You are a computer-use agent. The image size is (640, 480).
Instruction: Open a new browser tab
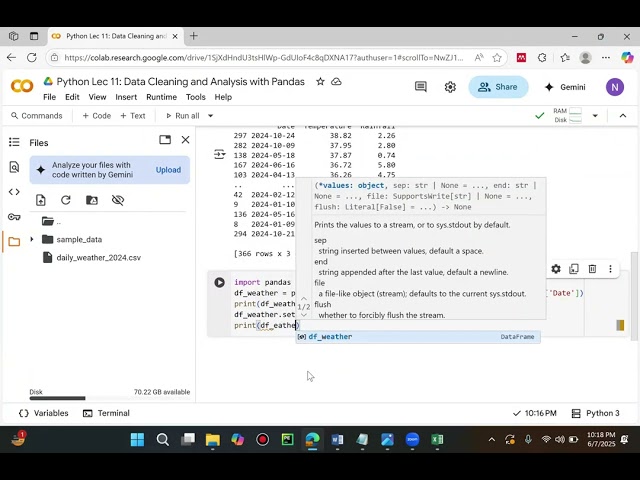pyautogui.click(x=193, y=36)
